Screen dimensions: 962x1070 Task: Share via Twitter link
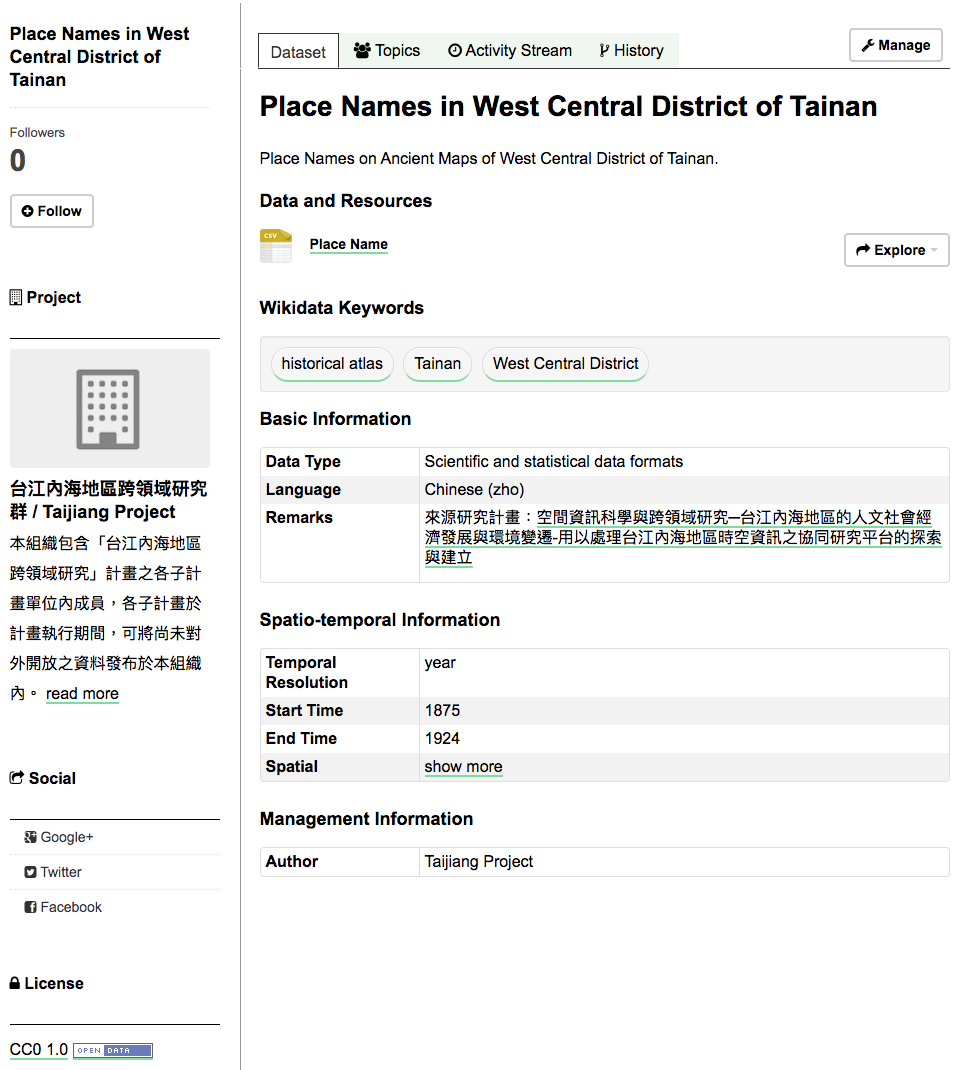53,872
